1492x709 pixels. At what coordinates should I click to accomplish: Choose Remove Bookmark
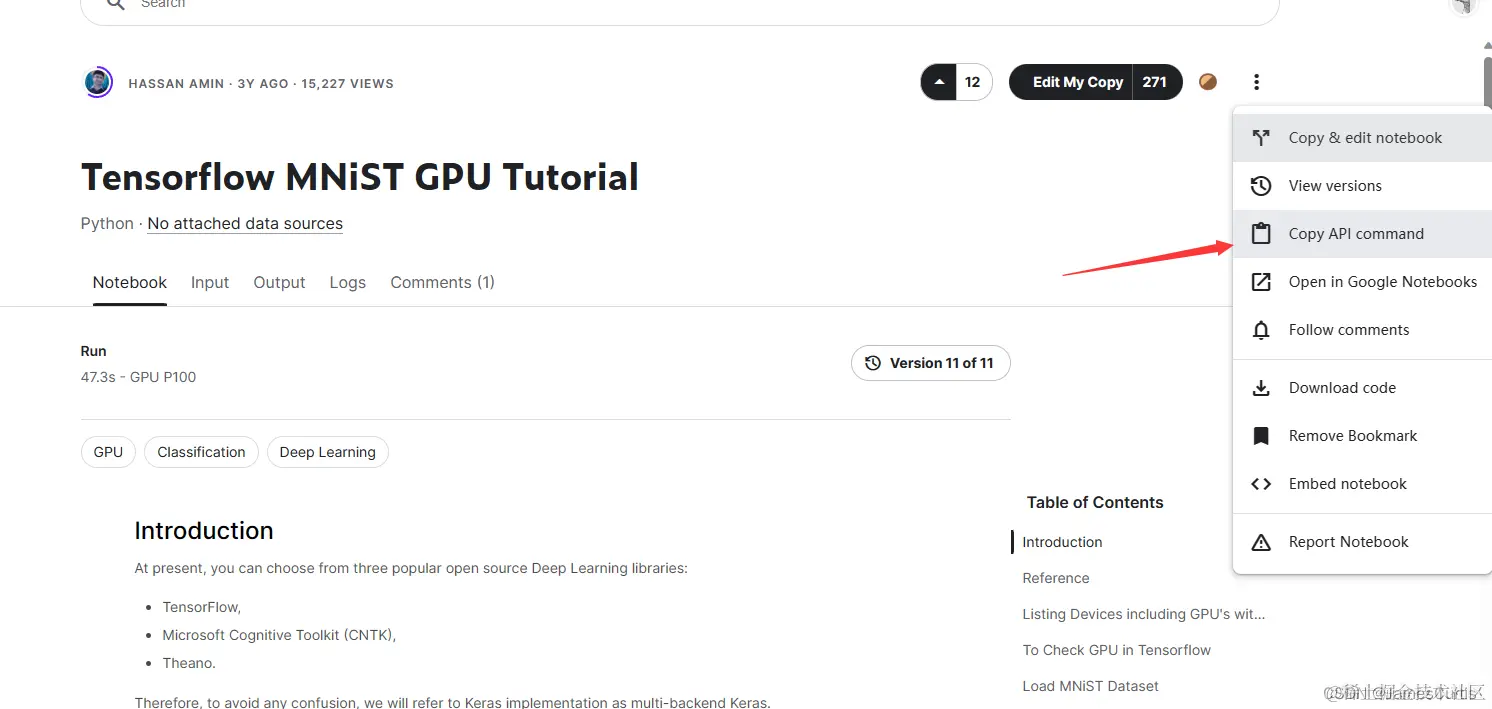1362,436
